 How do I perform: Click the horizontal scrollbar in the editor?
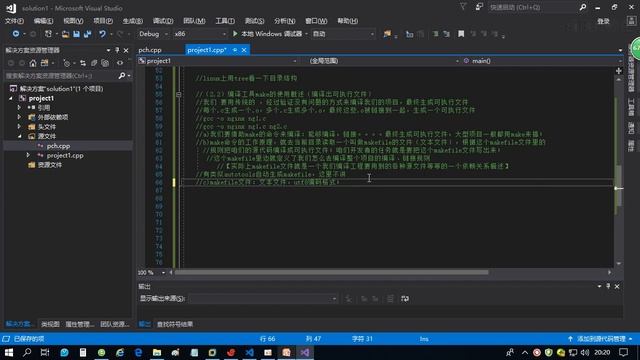(331, 272)
